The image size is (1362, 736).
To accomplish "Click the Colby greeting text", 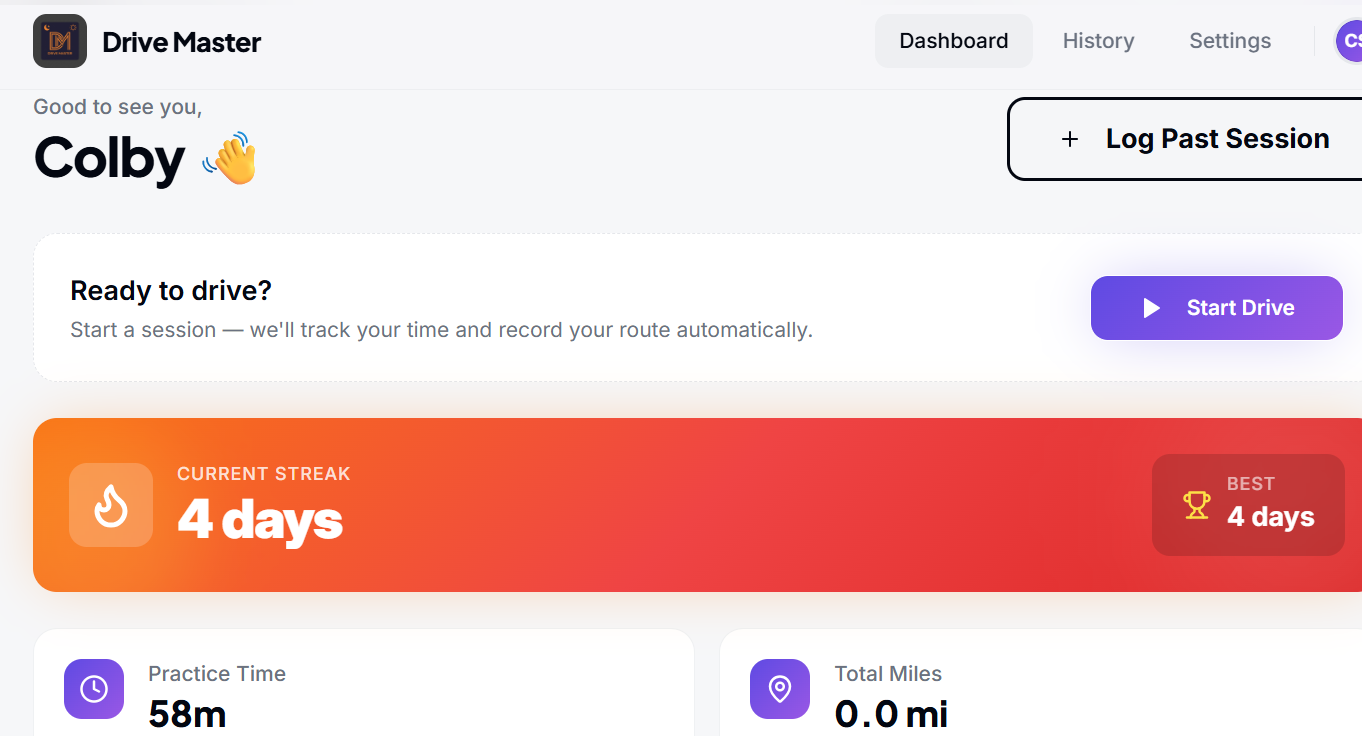I will coord(110,157).
